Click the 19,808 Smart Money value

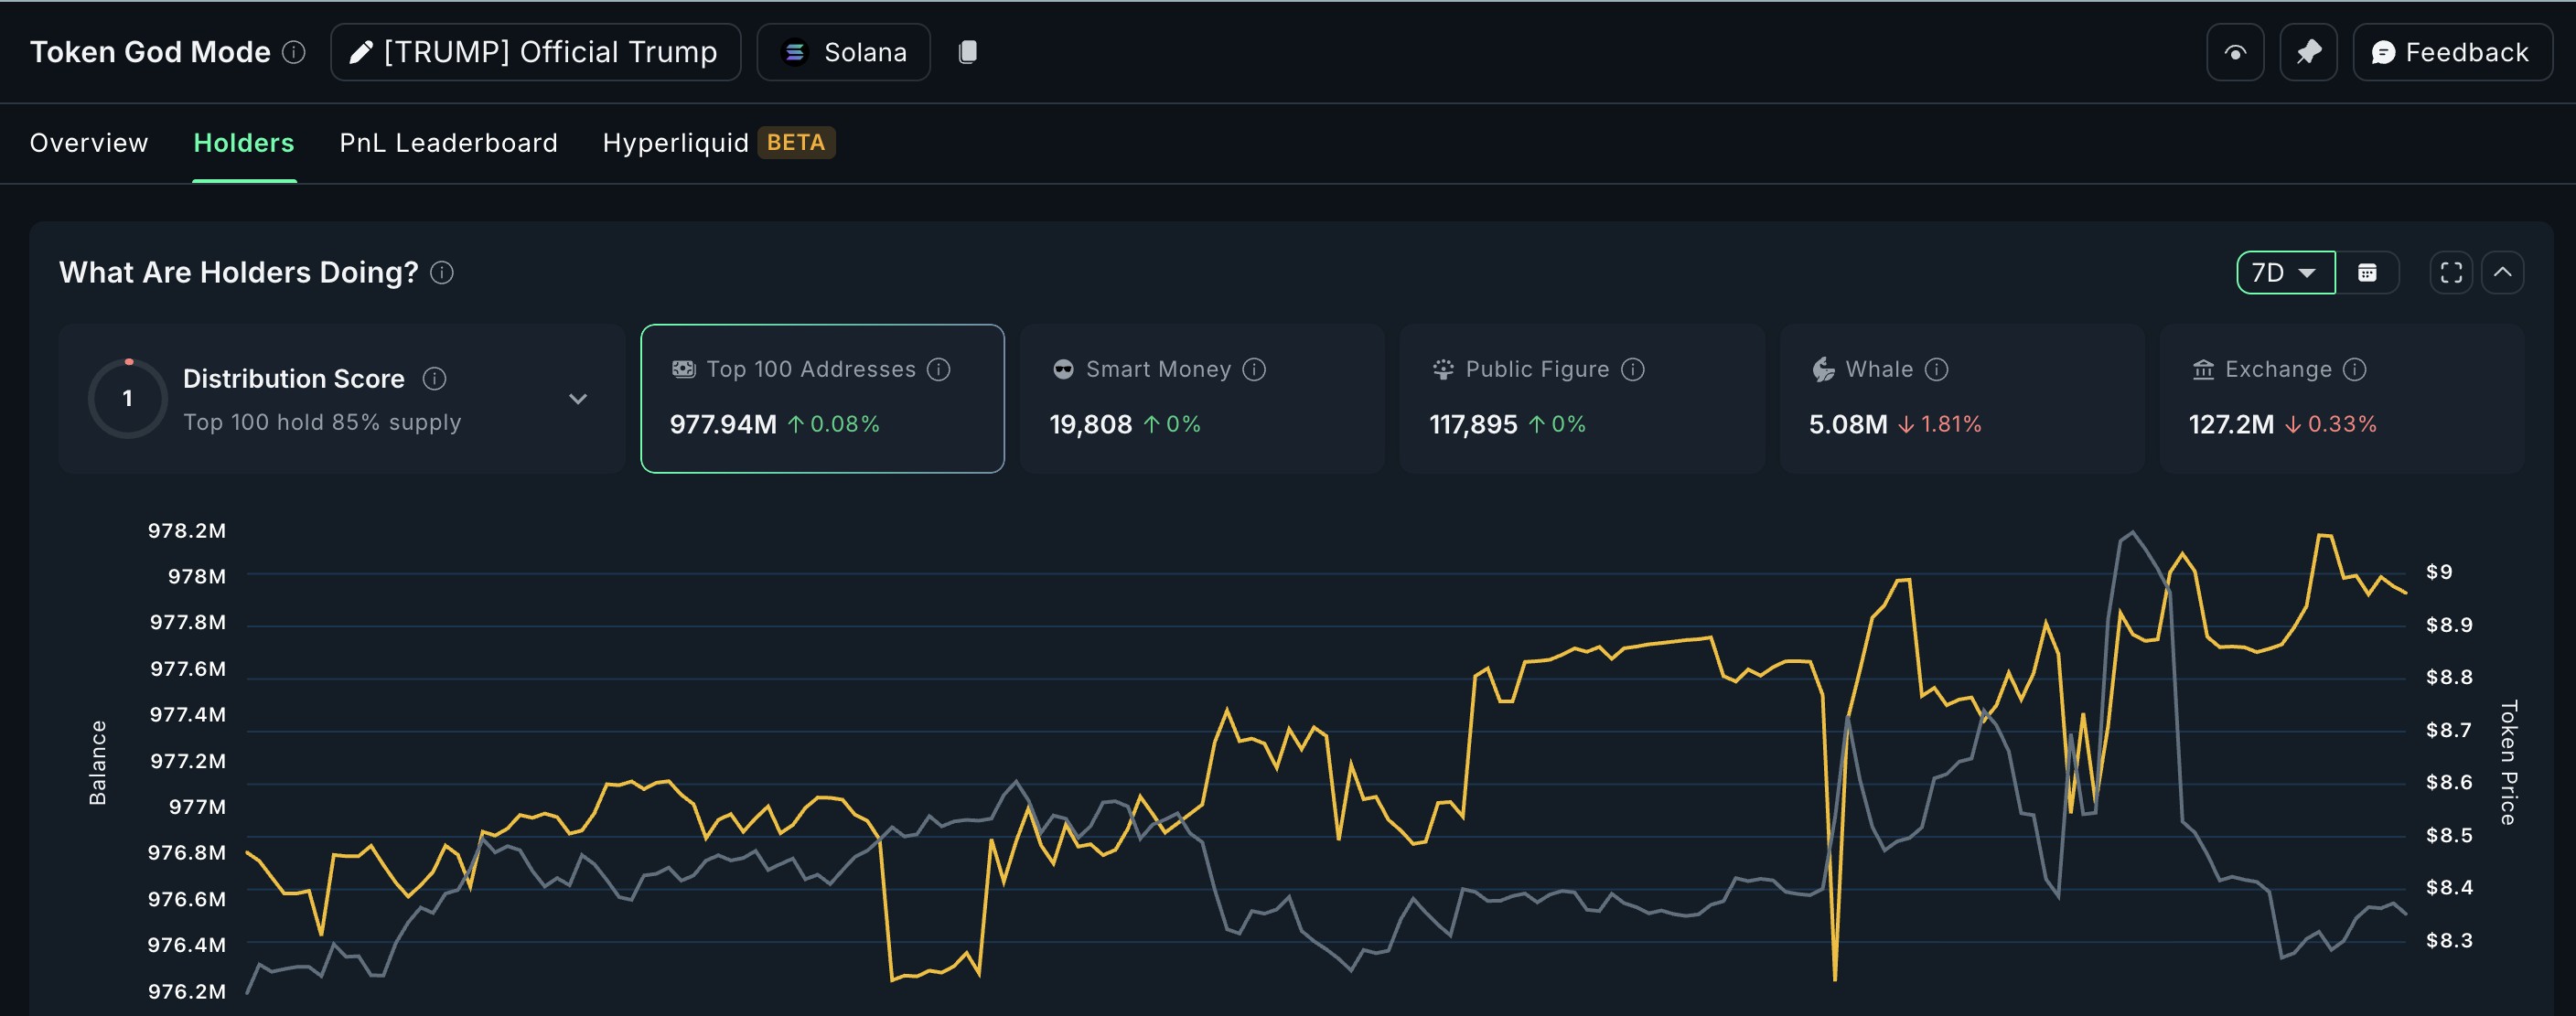click(x=1091, y=425)
